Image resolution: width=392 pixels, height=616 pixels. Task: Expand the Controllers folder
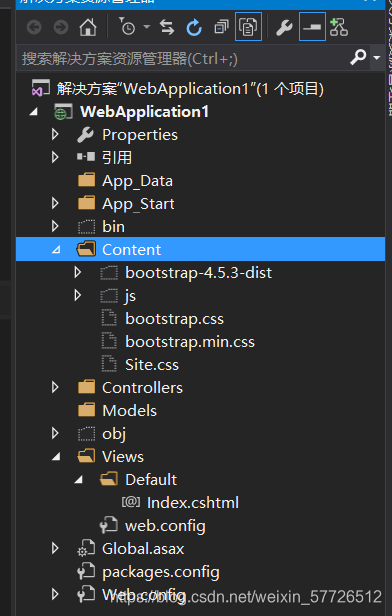55,388
